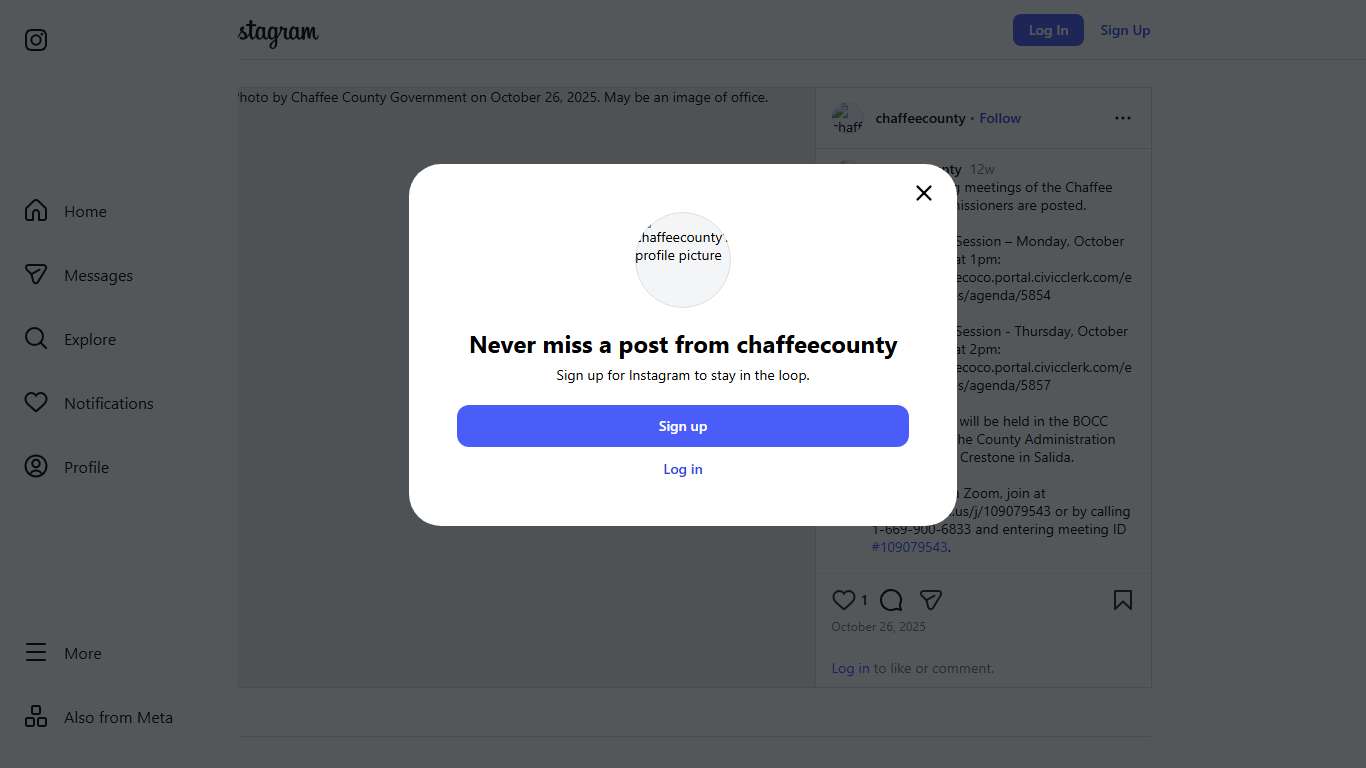Click the Instagram logo icon
Image resolution: width=1366 pixels, height=768 pixels.
coord(36,40)
